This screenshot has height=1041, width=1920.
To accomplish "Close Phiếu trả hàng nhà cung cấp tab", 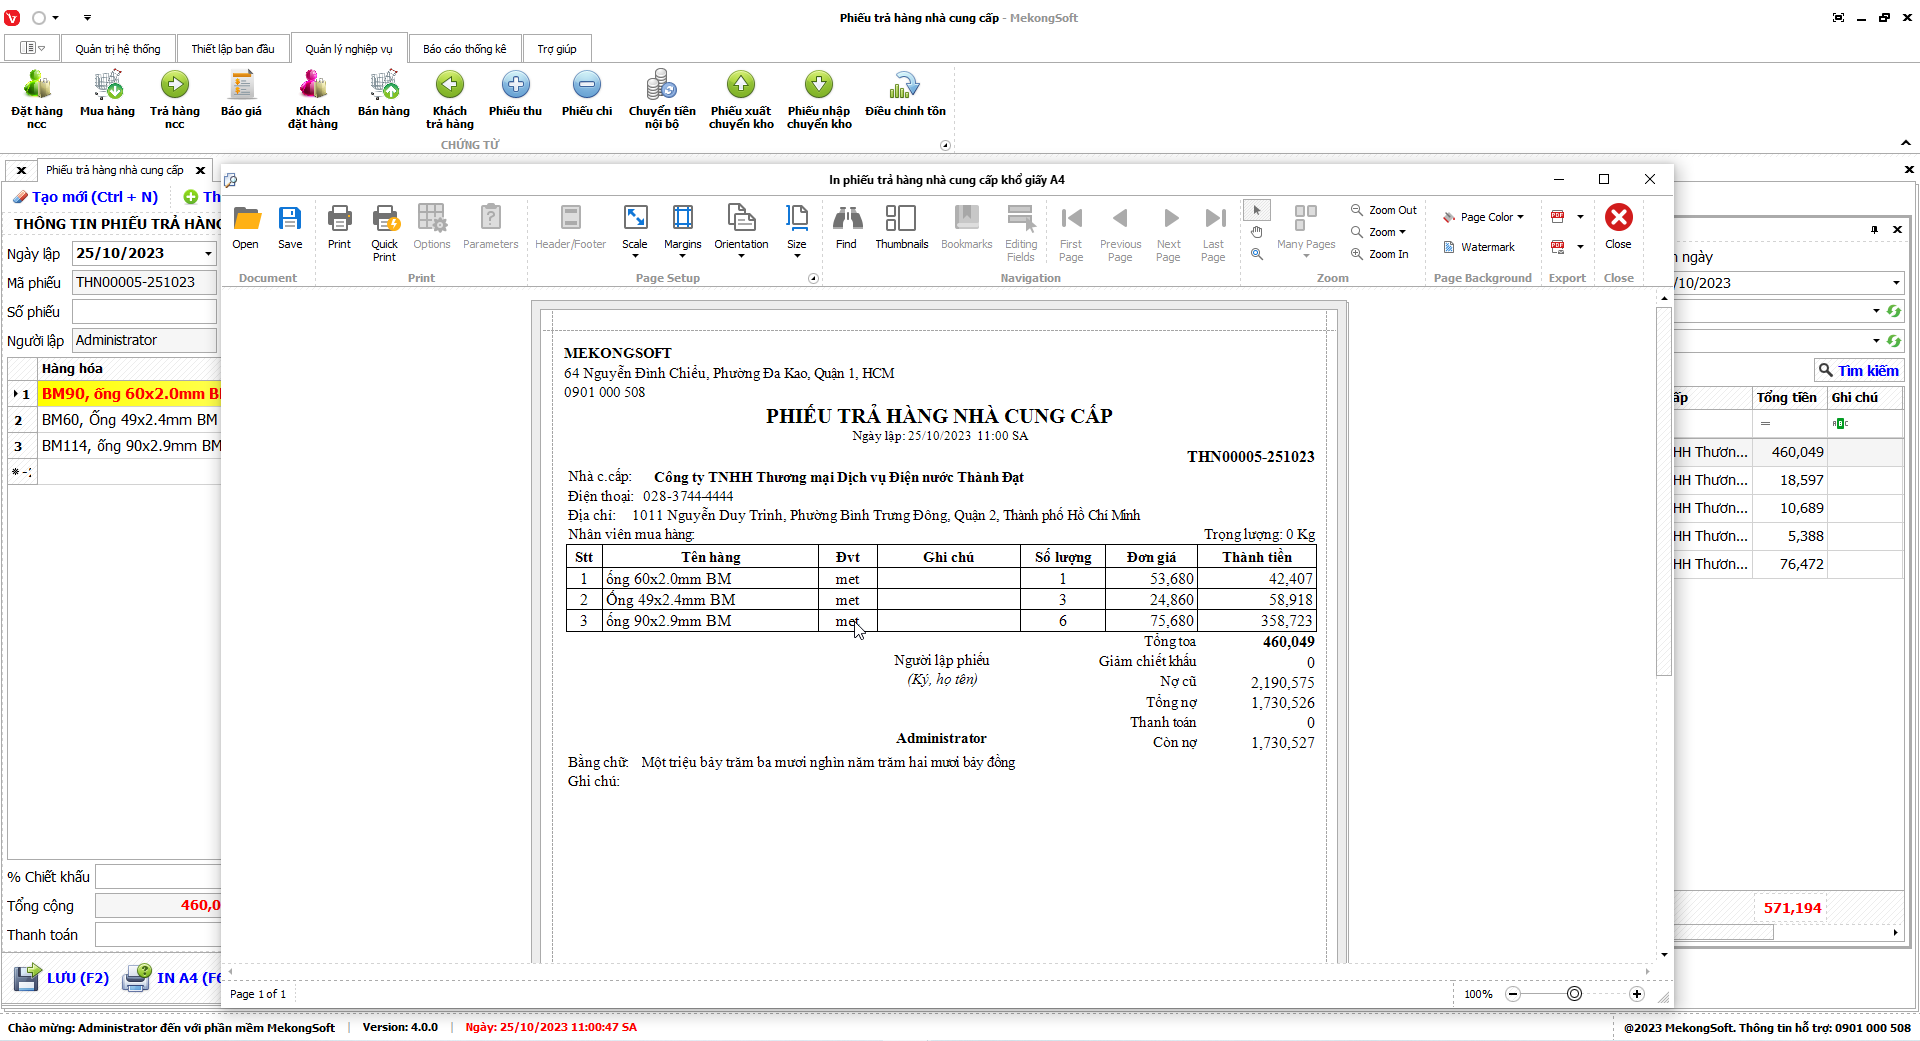I will 200,170.
